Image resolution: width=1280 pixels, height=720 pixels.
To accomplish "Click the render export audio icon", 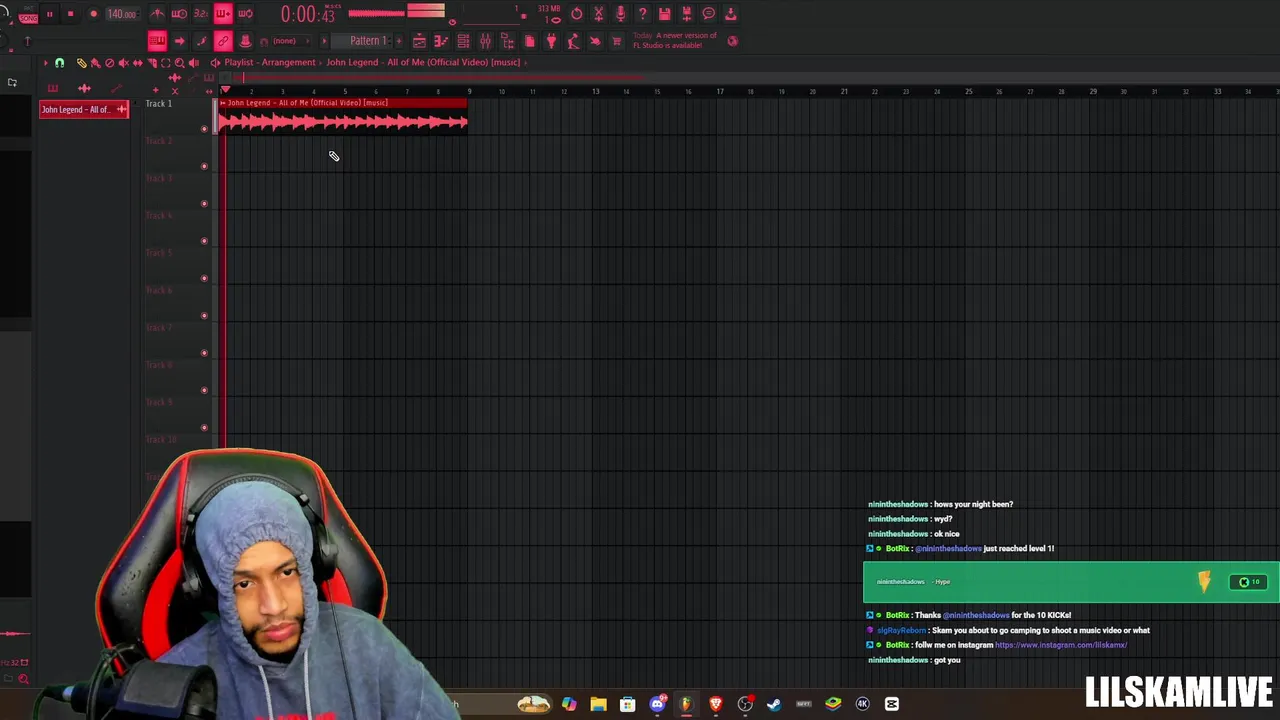I will coord(686,14).
